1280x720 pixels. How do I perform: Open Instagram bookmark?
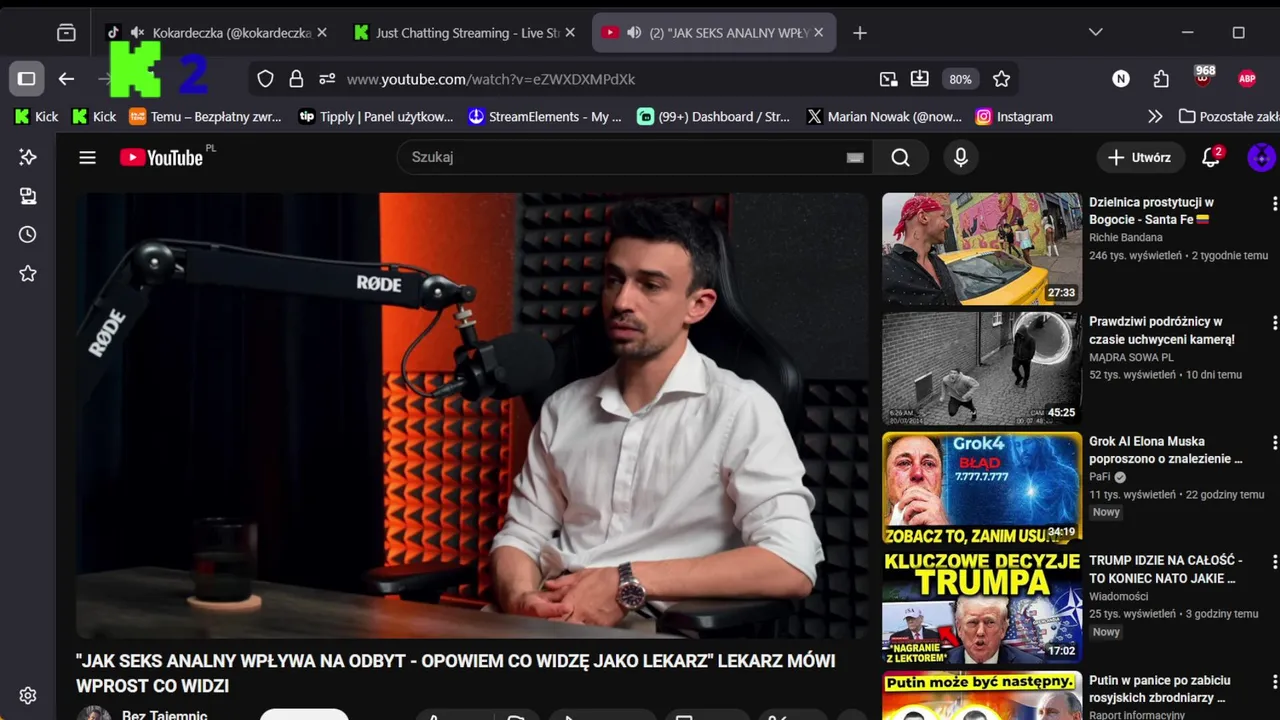(1015, 117)
